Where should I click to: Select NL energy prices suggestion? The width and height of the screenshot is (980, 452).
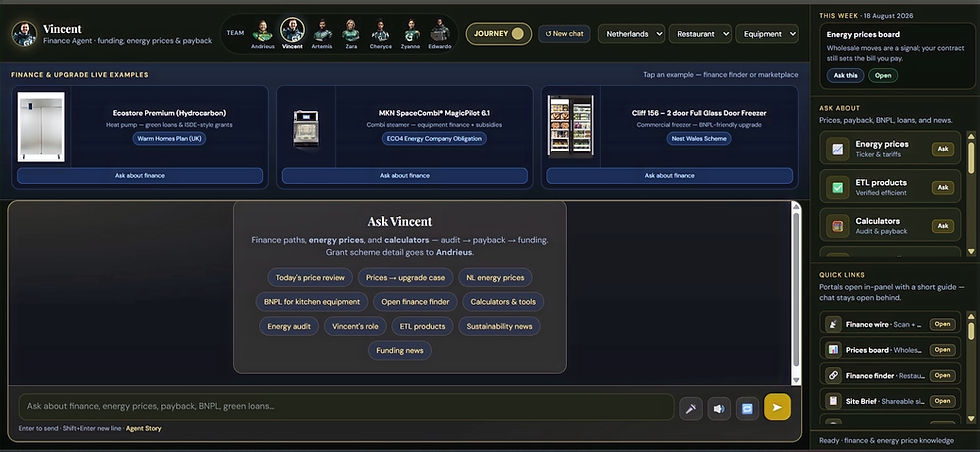[x=496, y=278]
